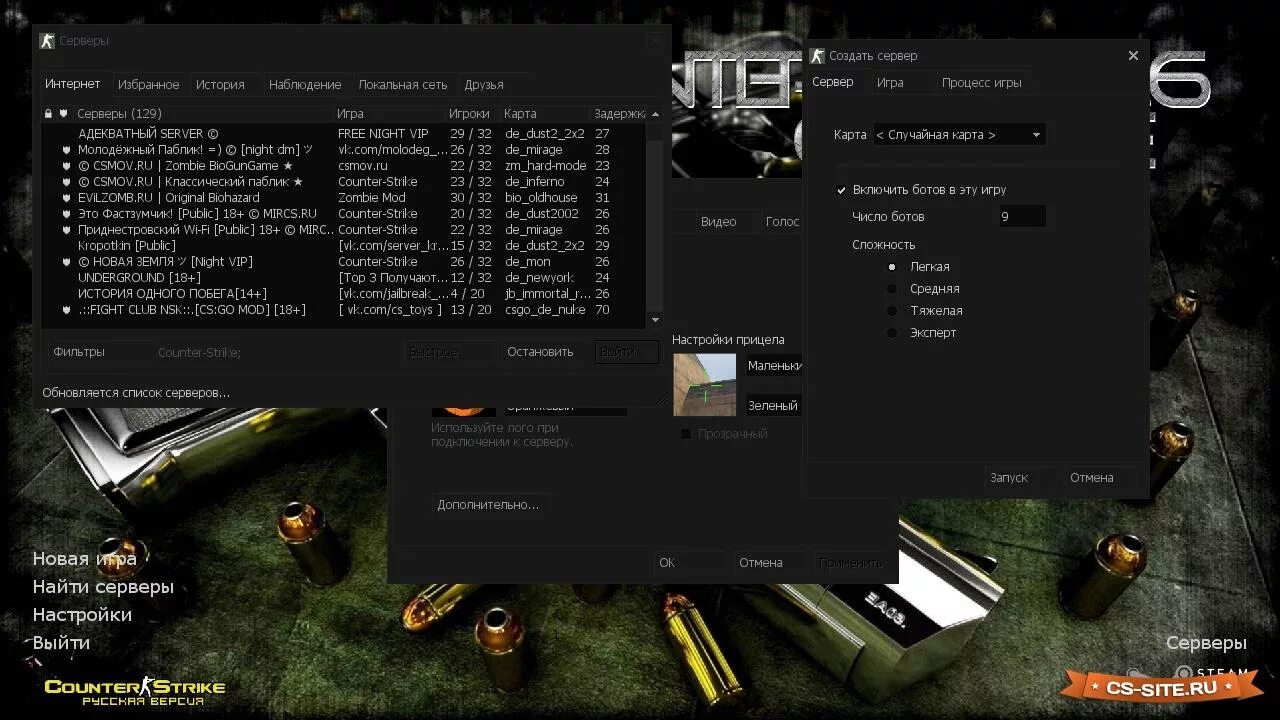Click the Counter-Strike Русская версия logo
This screenshot has height=720, width=1280.
coord(135,691)
